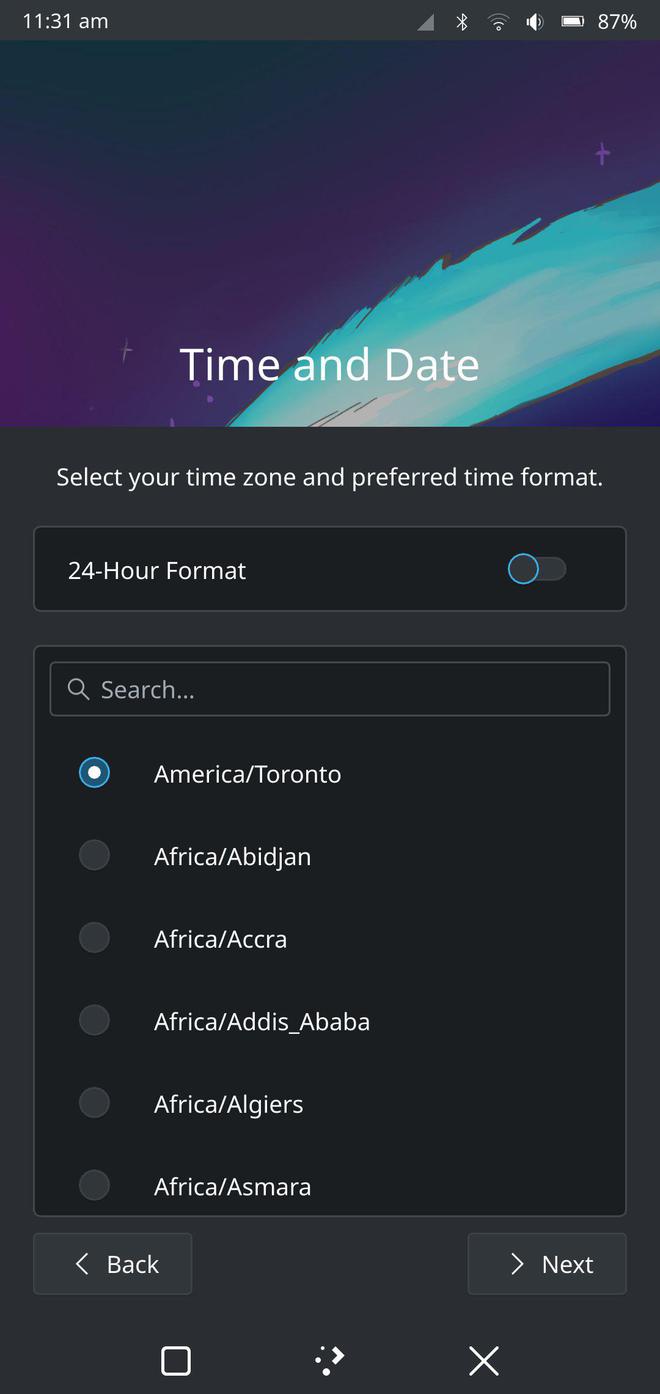
Task: Choose Africa/Asmara time zone
Action: [x=94, y=1186]
